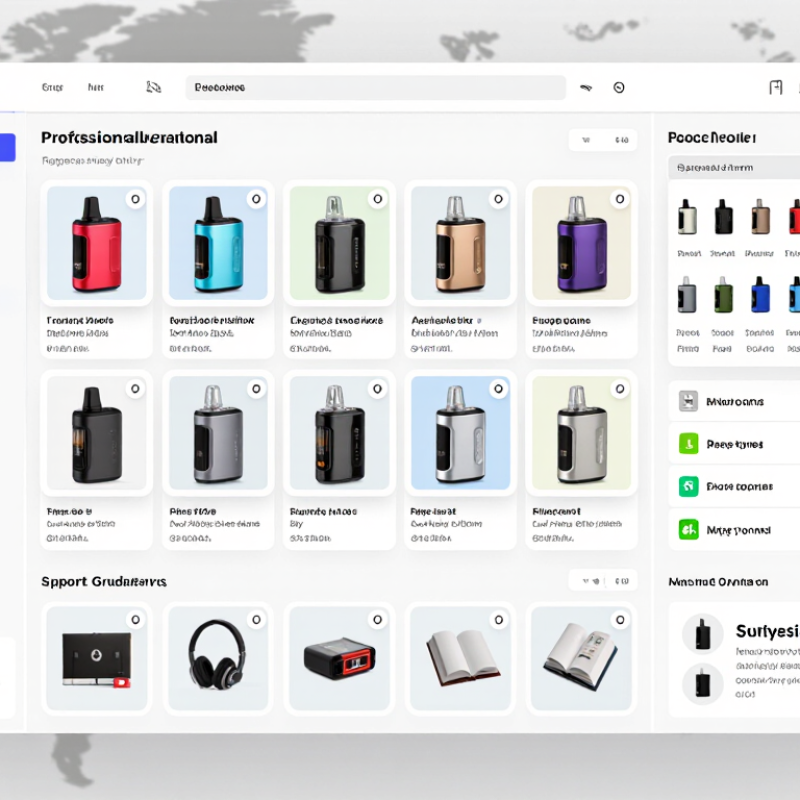
Task: Open the third green icon list item
Action: [735, 486]
